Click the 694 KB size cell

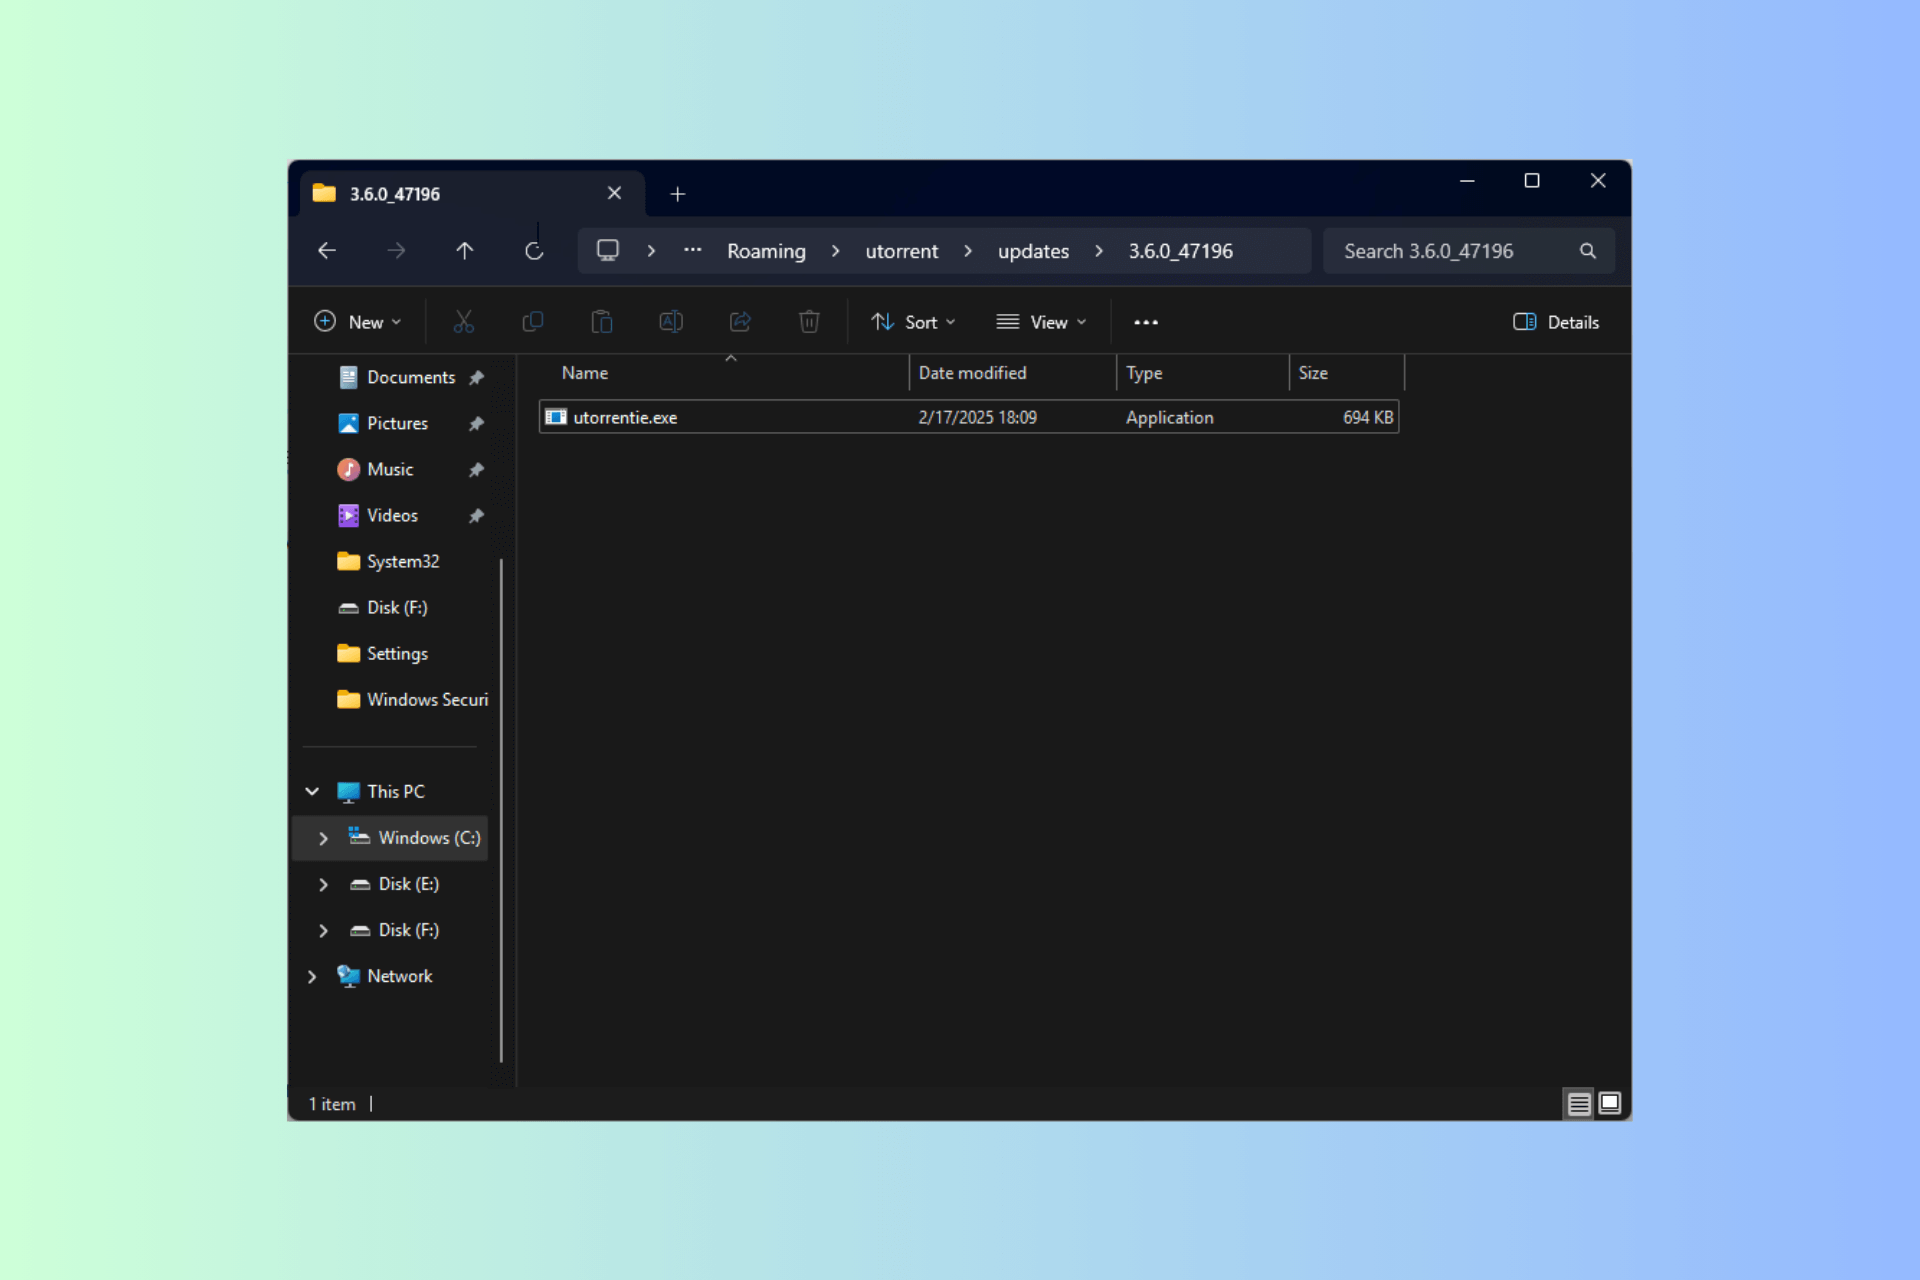click(1367, 417)
